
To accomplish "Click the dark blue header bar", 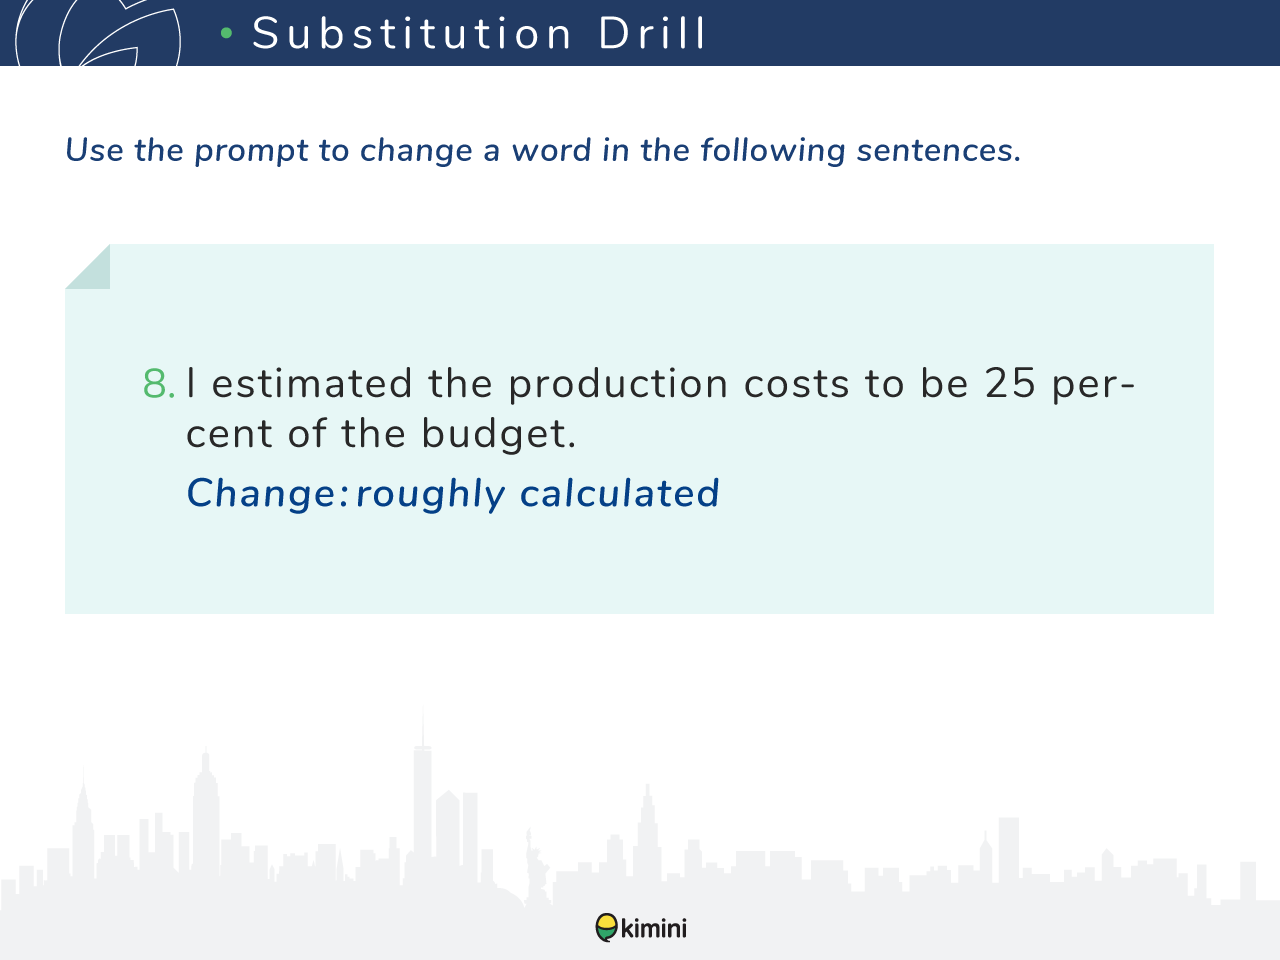I will pos(640,33).
